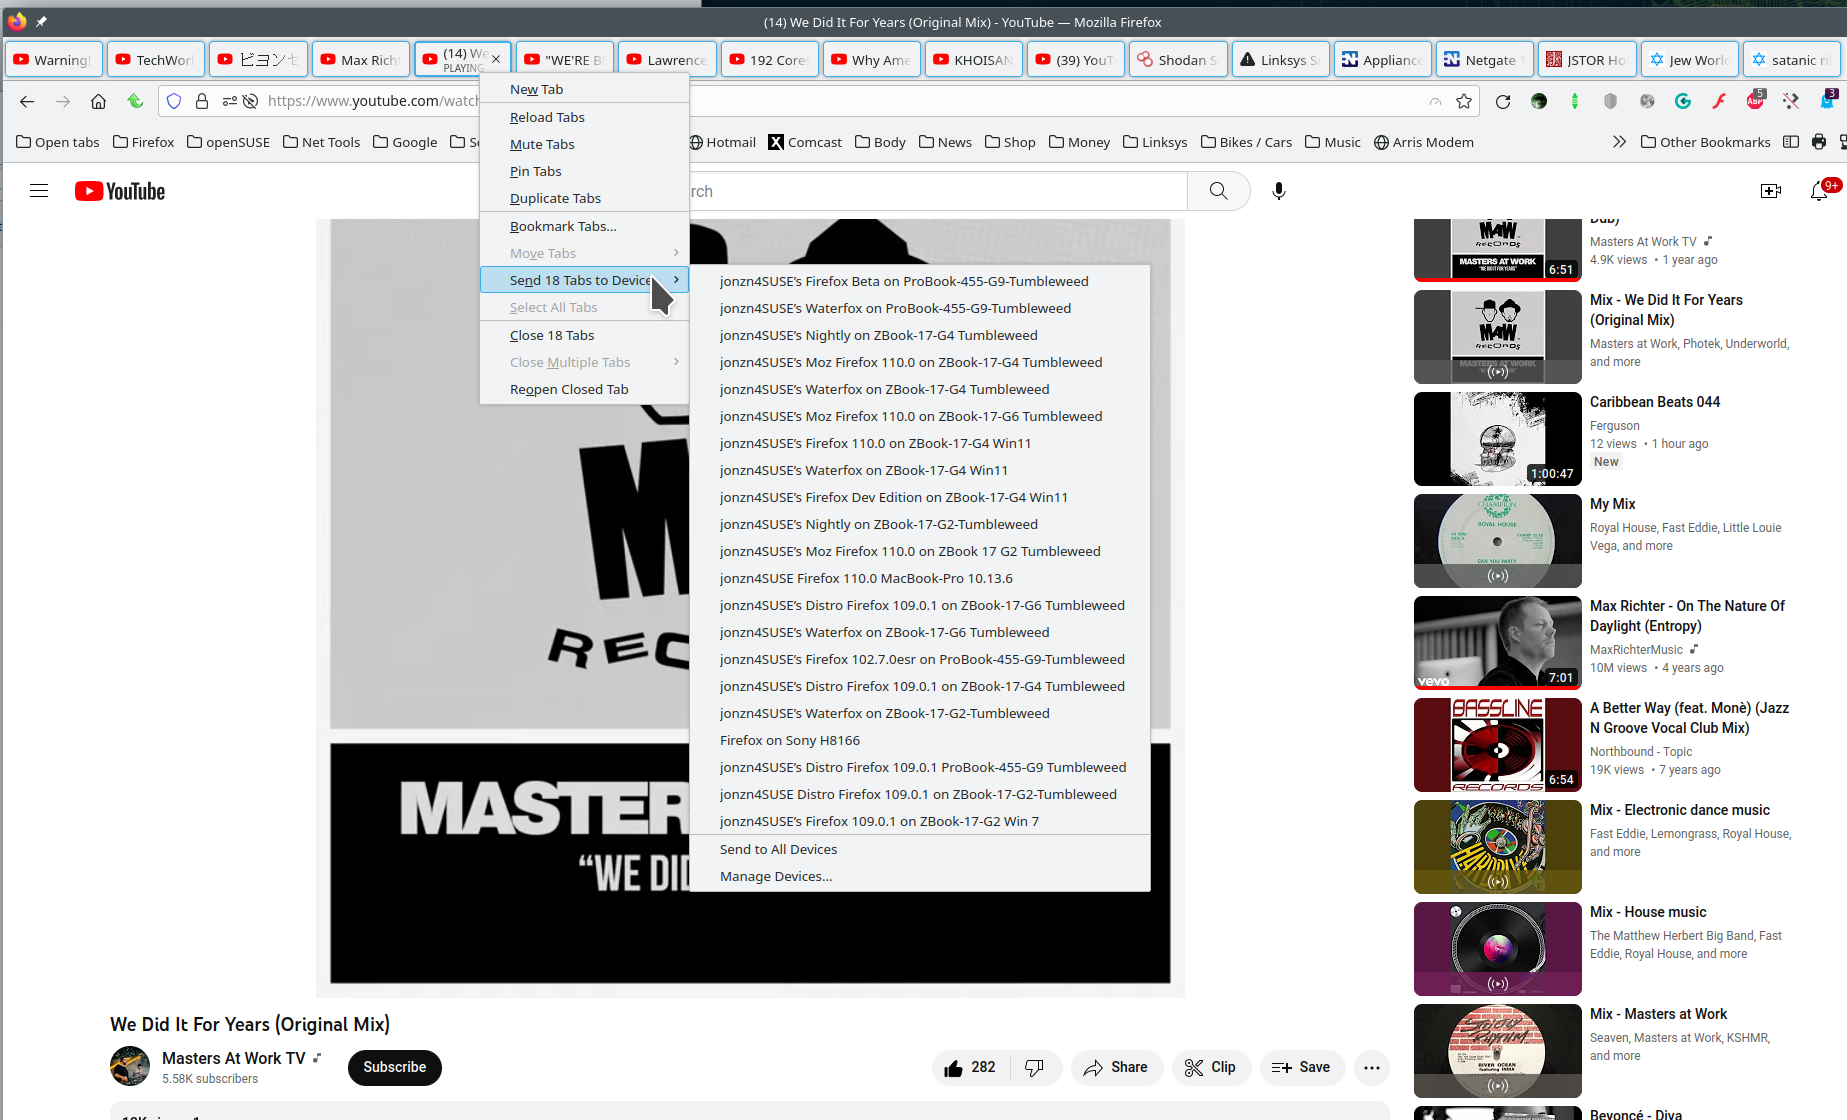The height and width of the screenshot is (1120, 1847).
Task: Dislike the video with the thumbs down button
Action: click(1035, 1068)
